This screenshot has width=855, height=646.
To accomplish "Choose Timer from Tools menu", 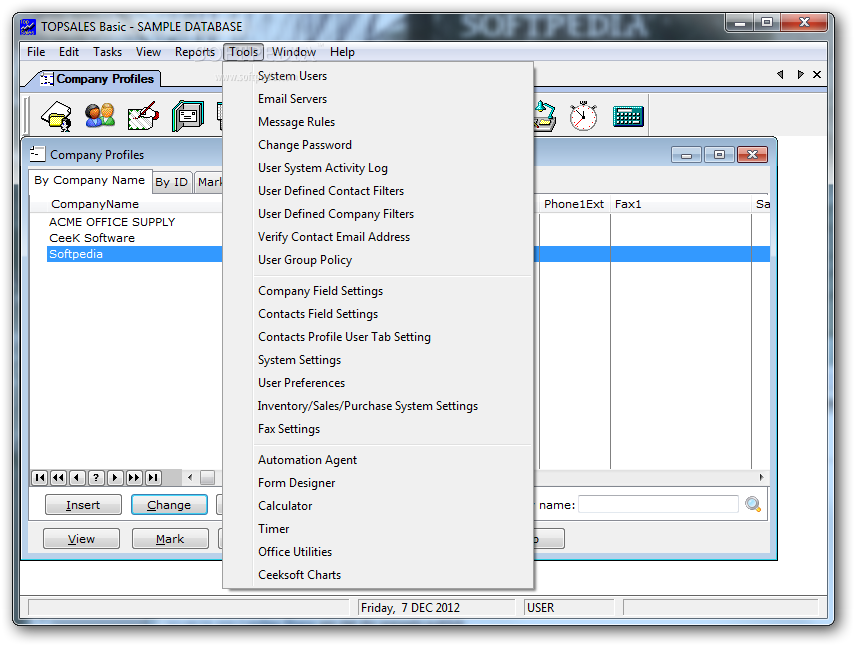I will (378, 528).
